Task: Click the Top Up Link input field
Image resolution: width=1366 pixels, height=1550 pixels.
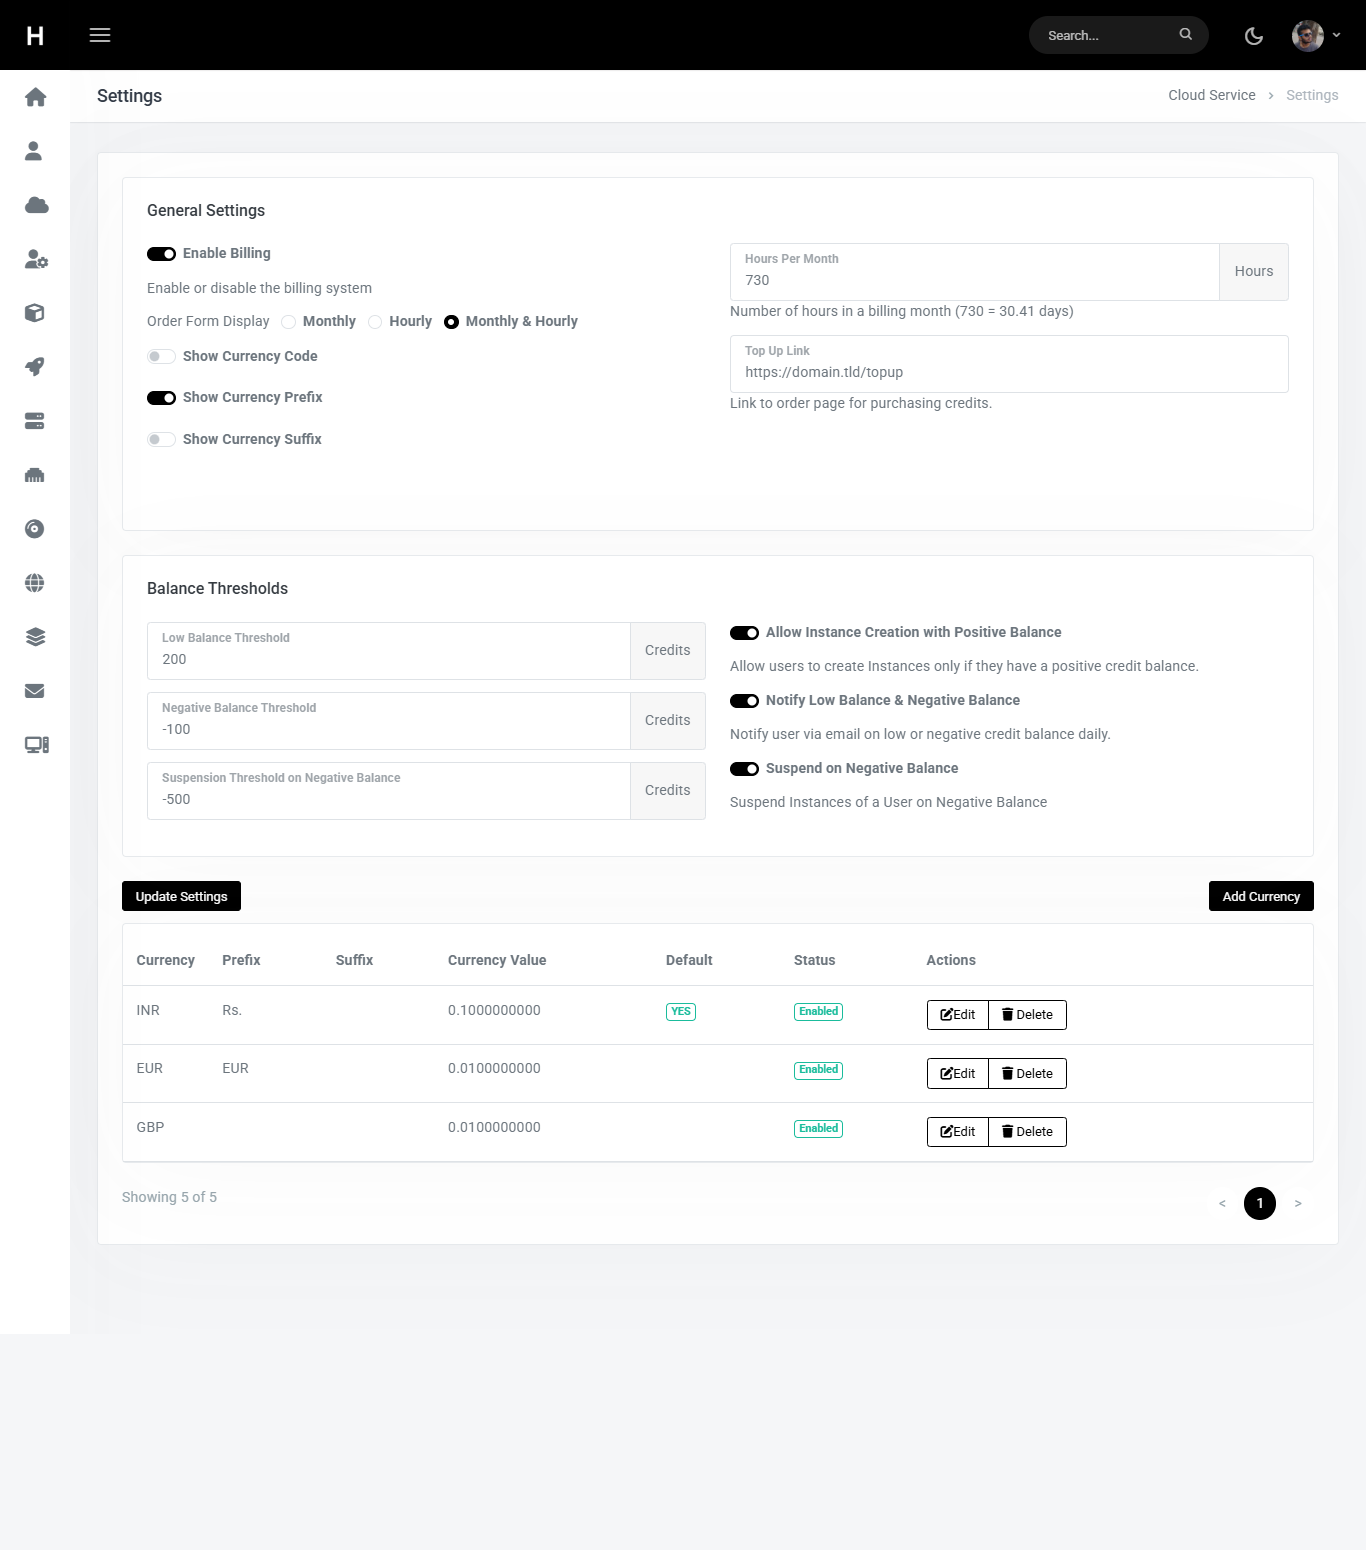Action: click(1008, 372)
